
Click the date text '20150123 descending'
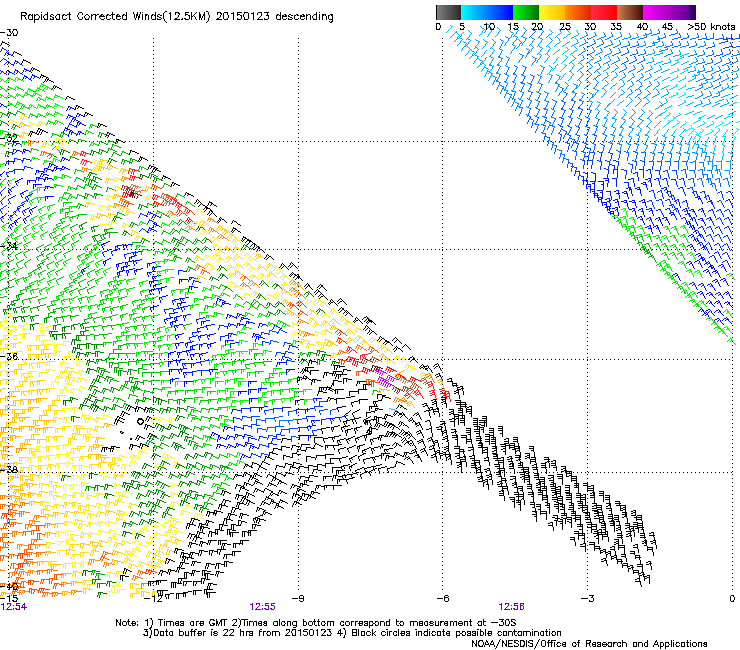tap(275, 17)
